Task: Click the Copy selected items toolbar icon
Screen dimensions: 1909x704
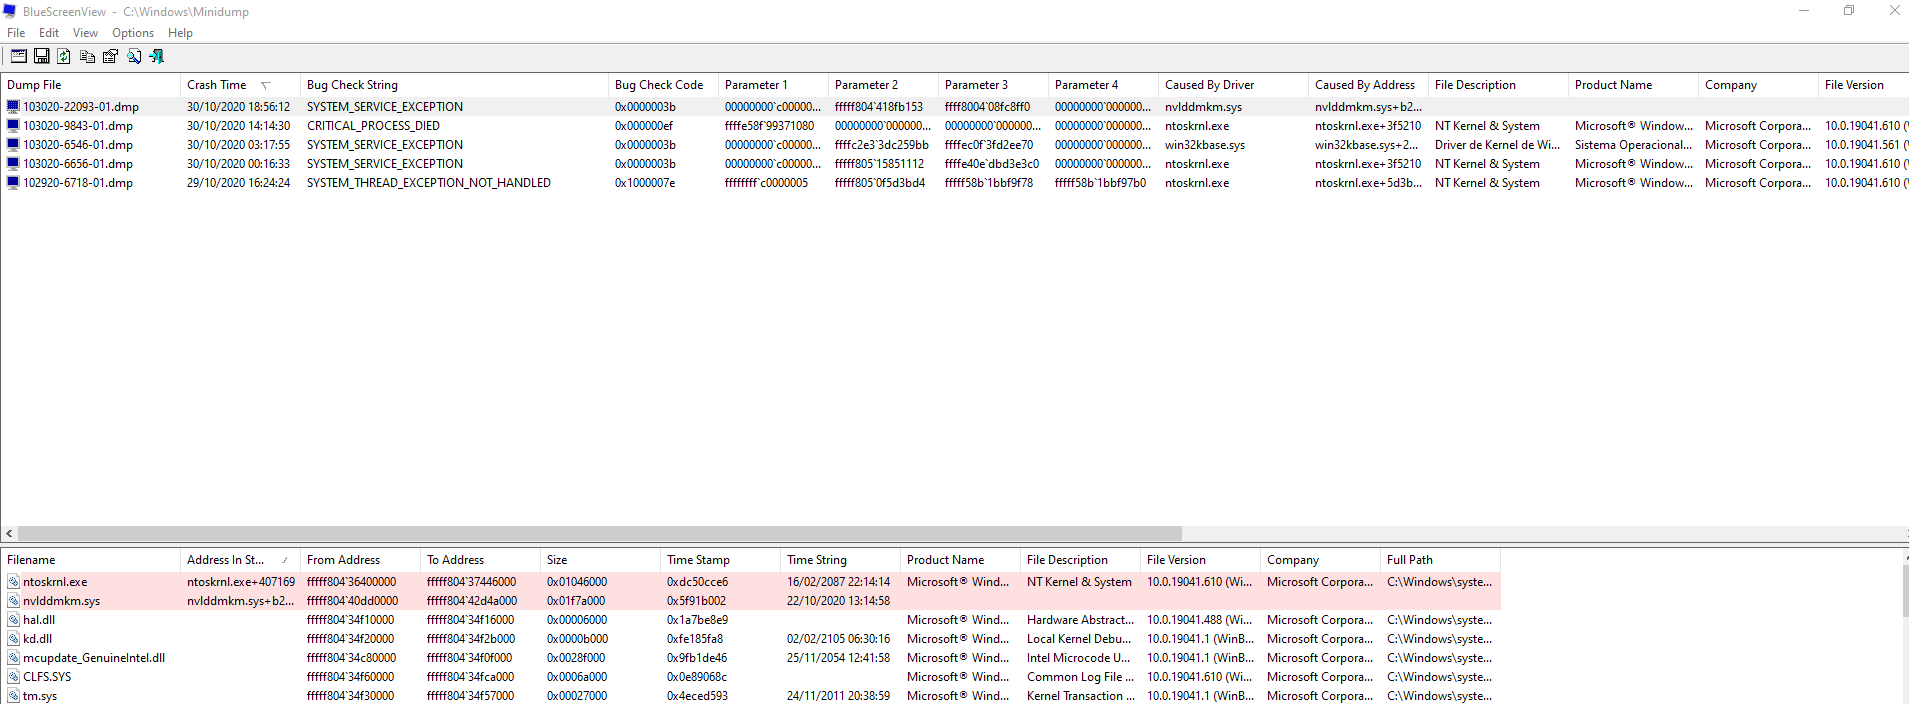Action: point(88,57)
